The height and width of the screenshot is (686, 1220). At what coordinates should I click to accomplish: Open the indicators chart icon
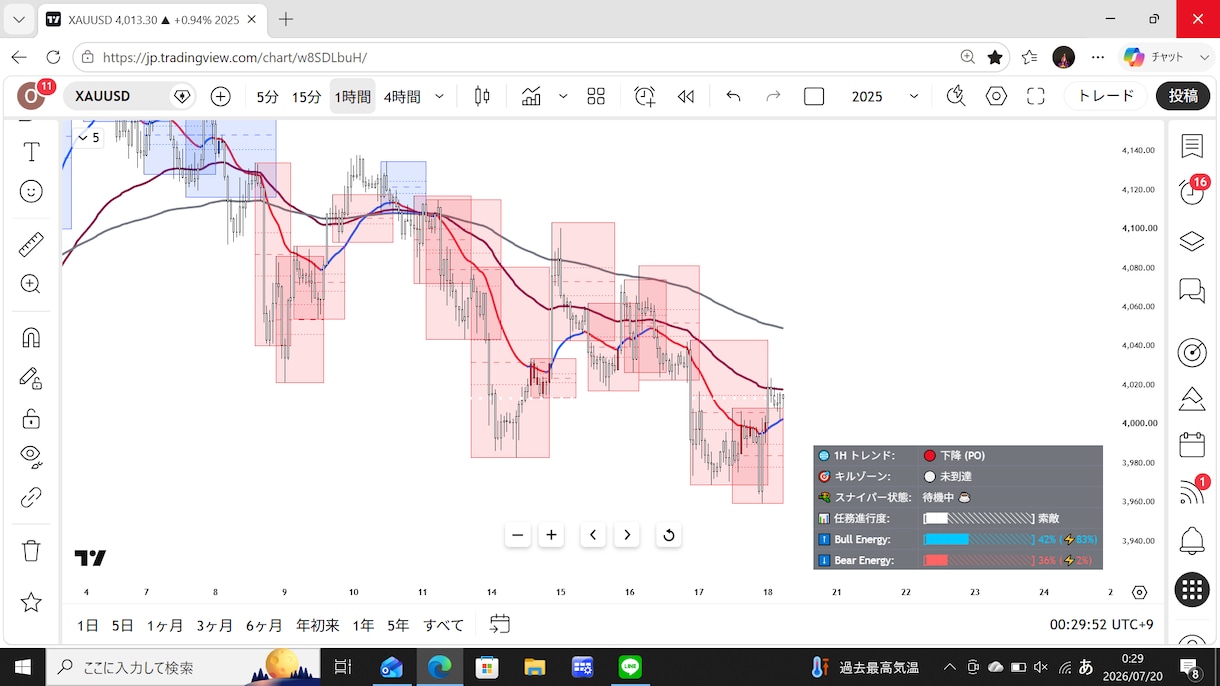531,96
